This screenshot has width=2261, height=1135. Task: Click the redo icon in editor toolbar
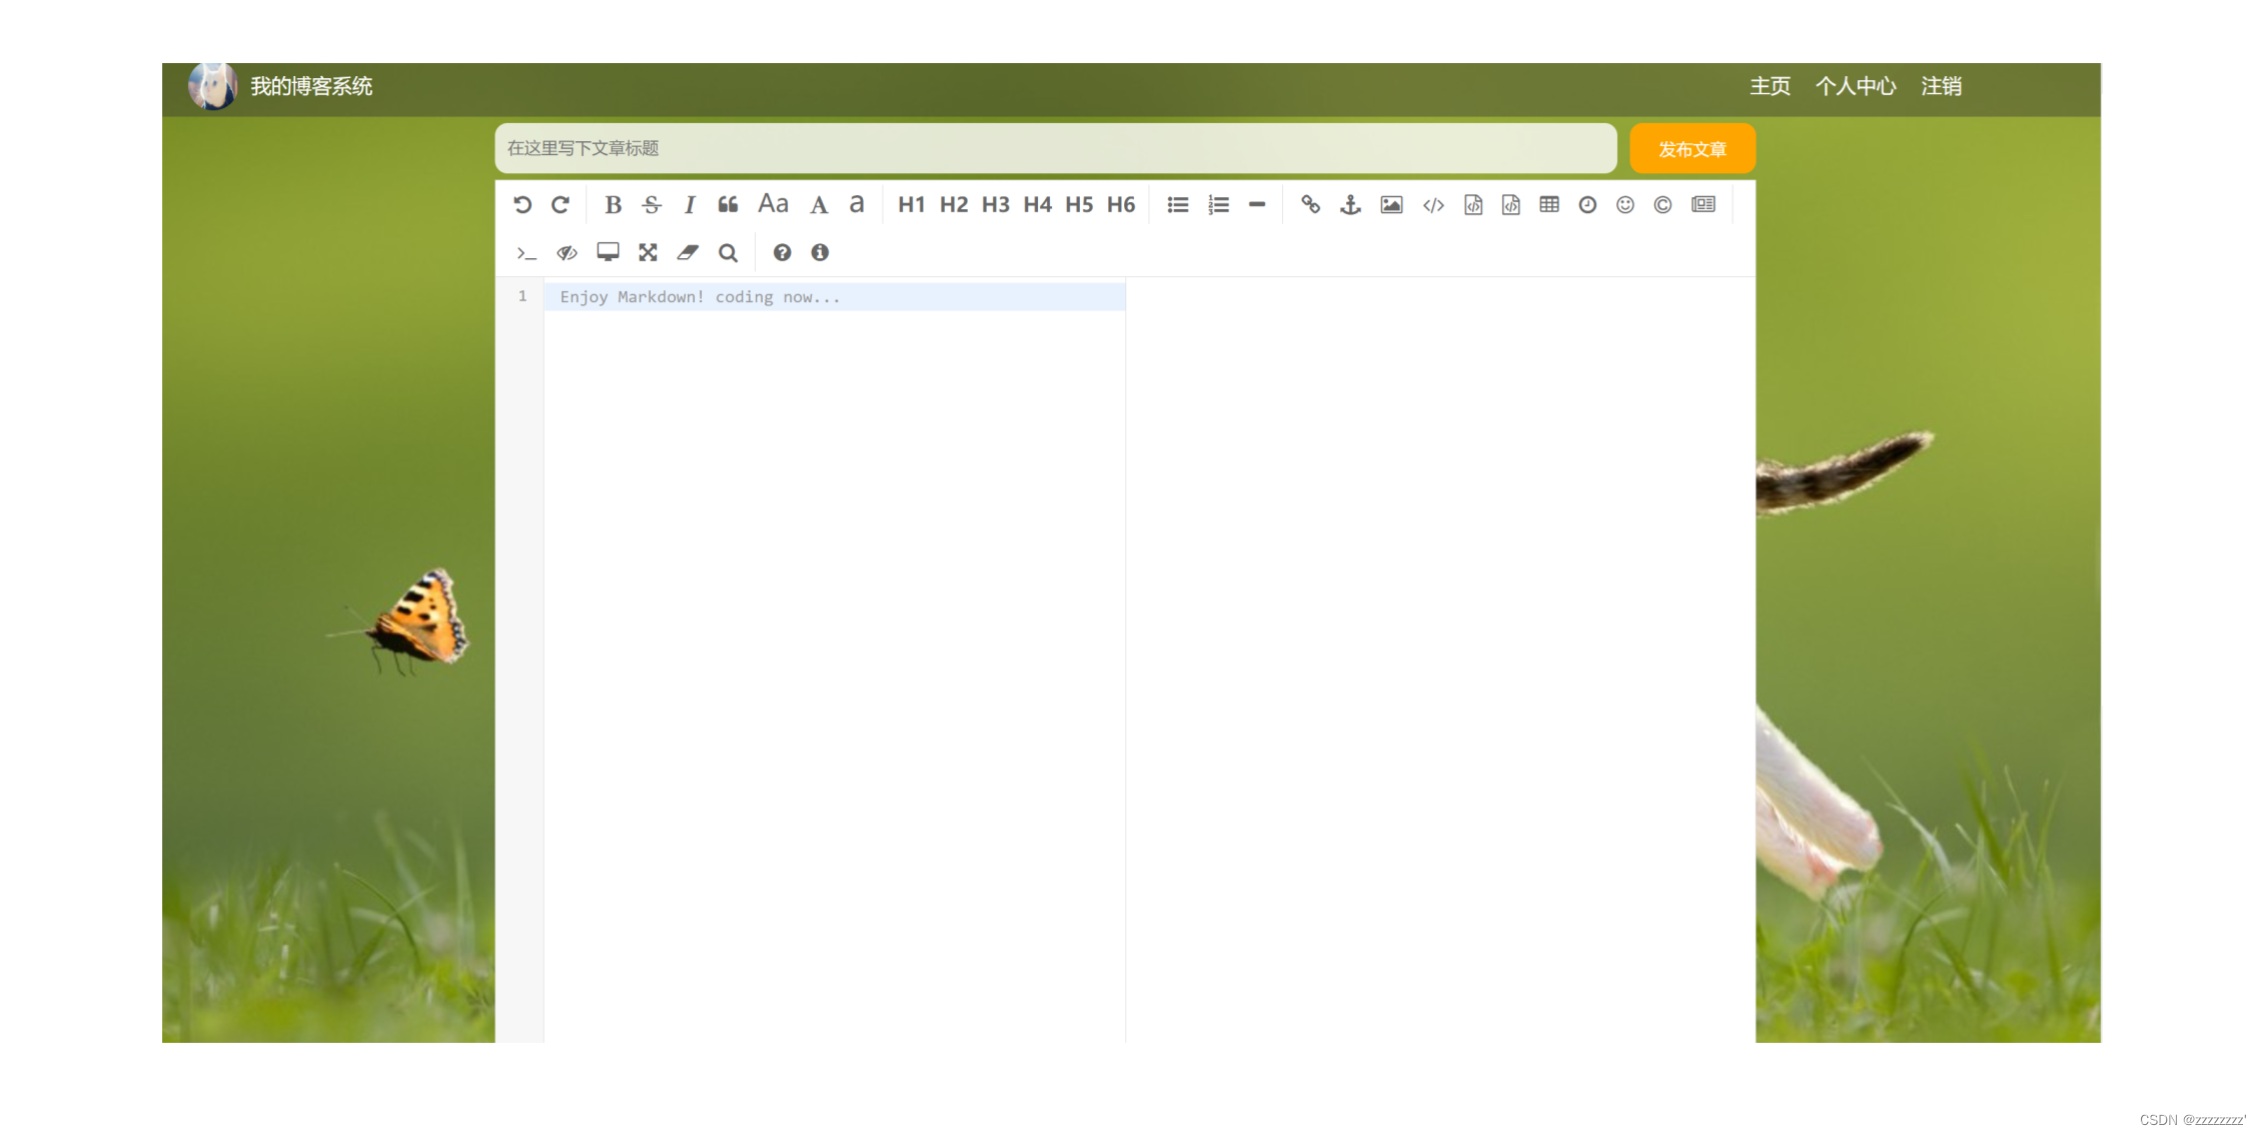(561, 205)
